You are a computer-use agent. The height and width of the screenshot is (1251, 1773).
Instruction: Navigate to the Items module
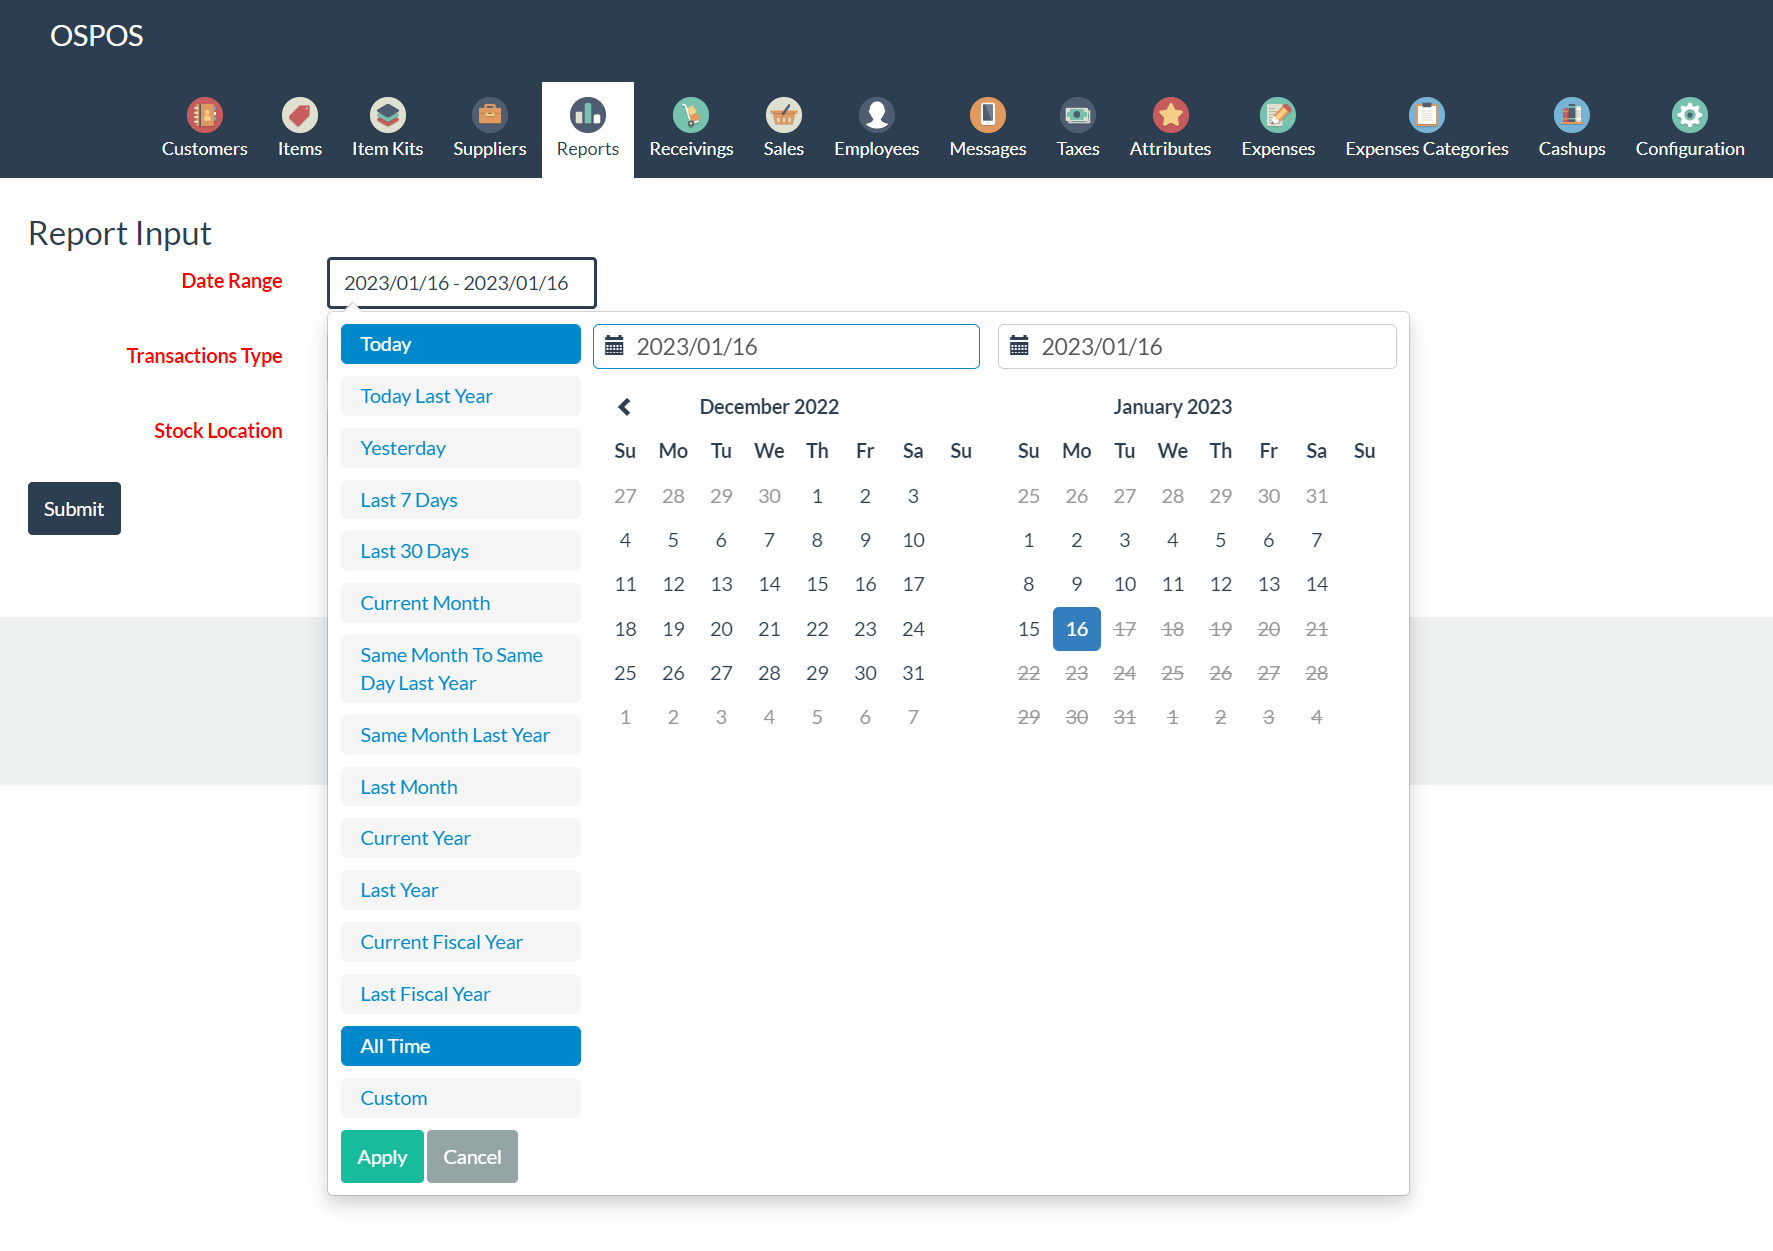pos(299,128)
